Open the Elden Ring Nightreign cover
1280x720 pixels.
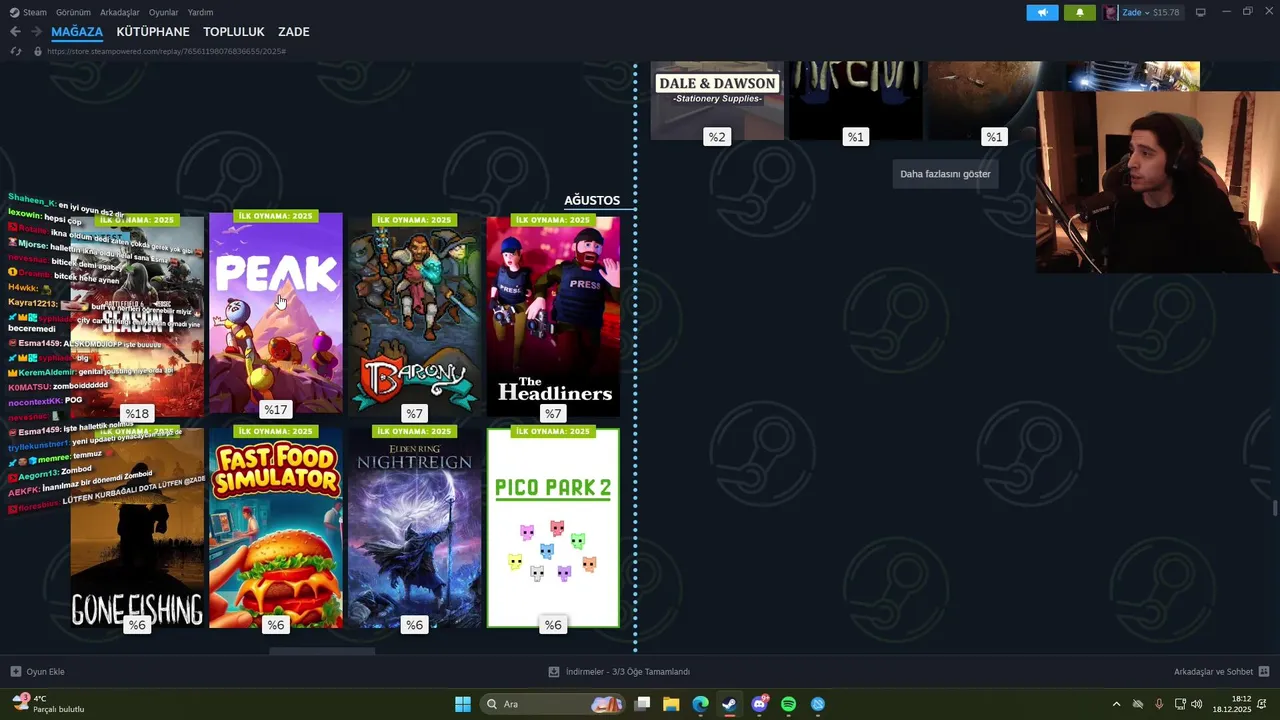point(414,527)
